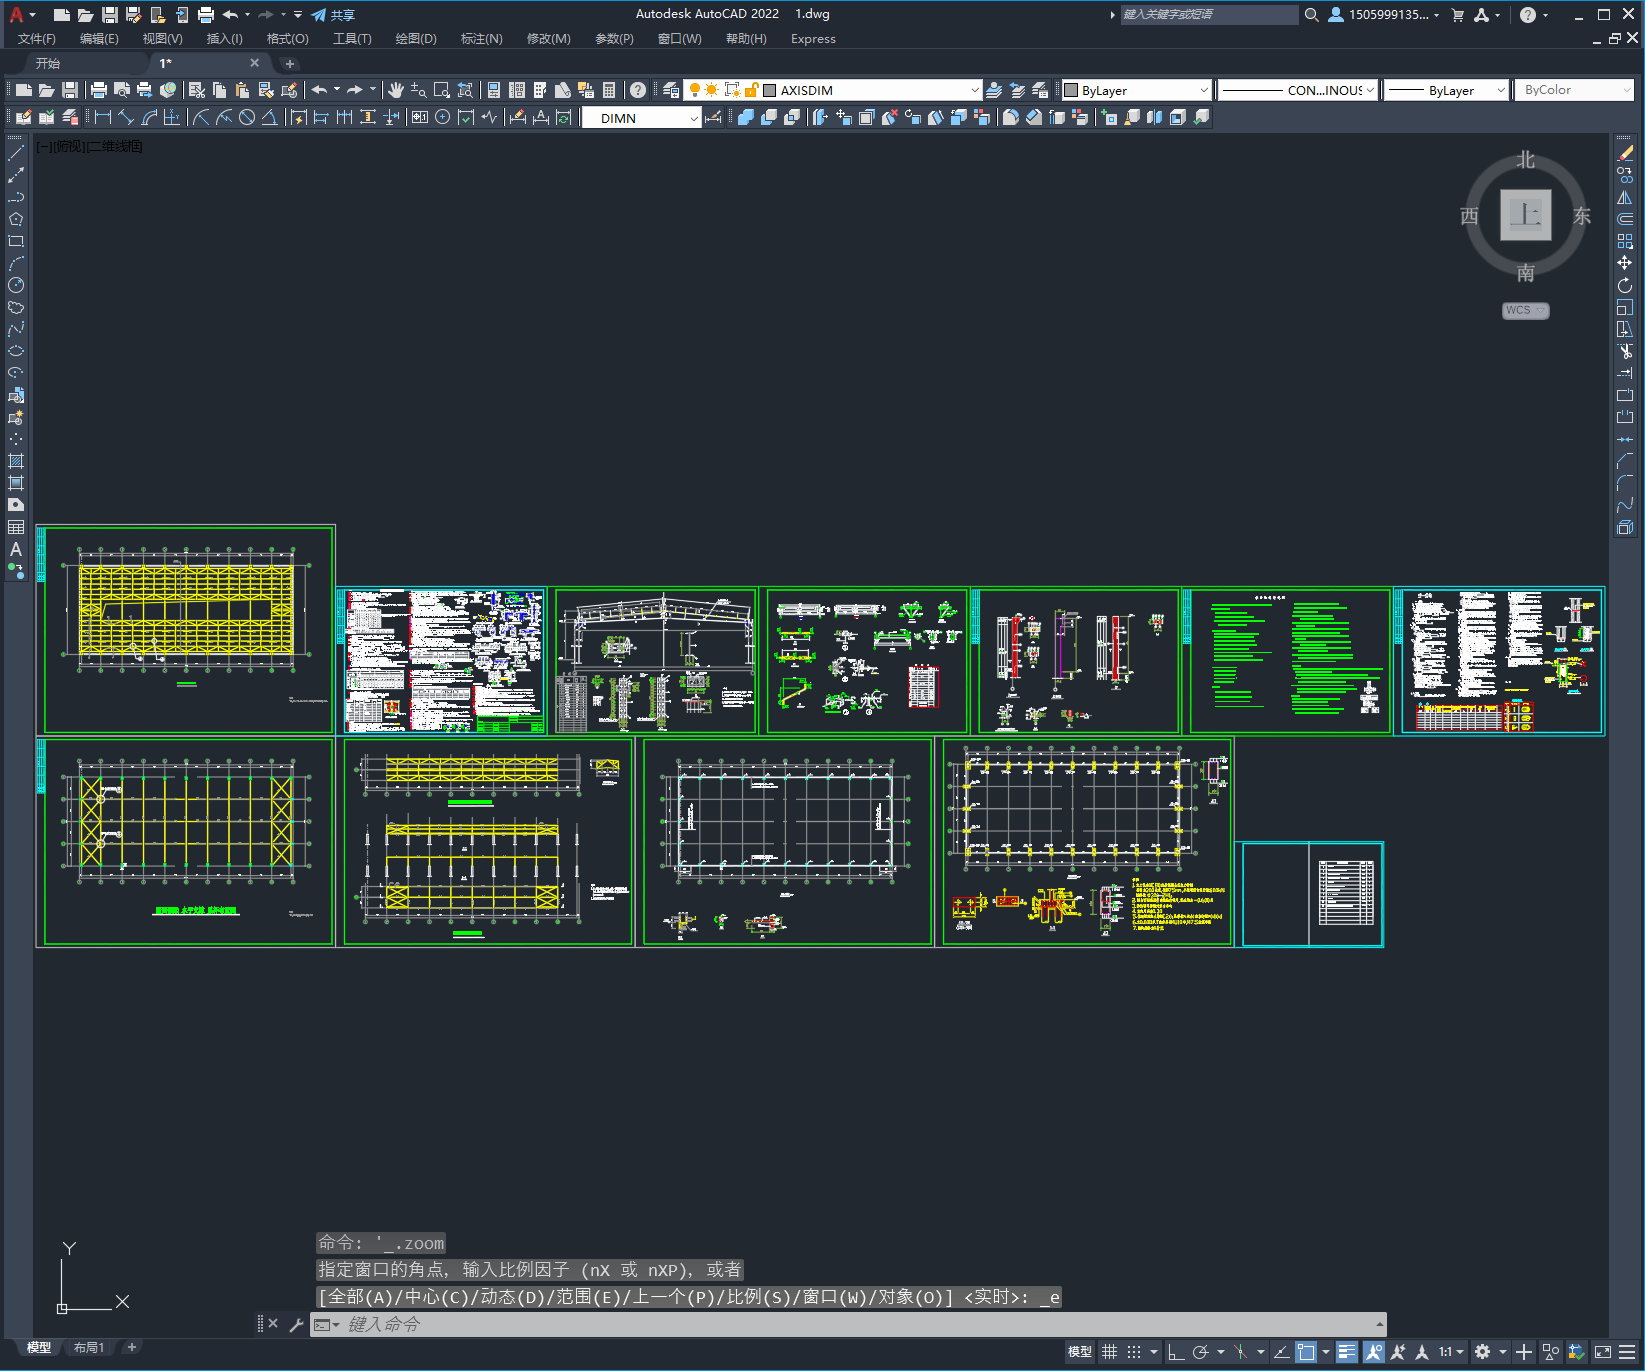Viewport: 1645px width, 1371px height.
Task: Select the Hatch draw tool
Action: coord(16,461)
